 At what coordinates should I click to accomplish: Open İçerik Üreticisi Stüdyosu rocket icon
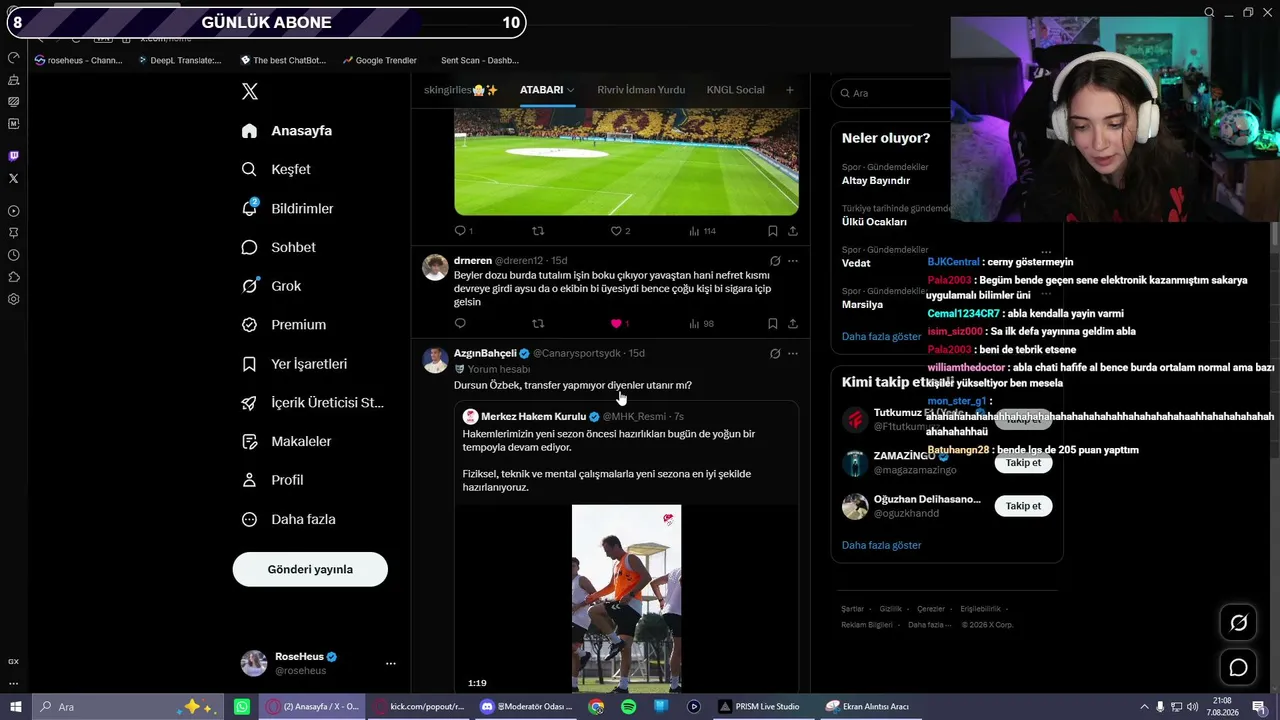250,403
